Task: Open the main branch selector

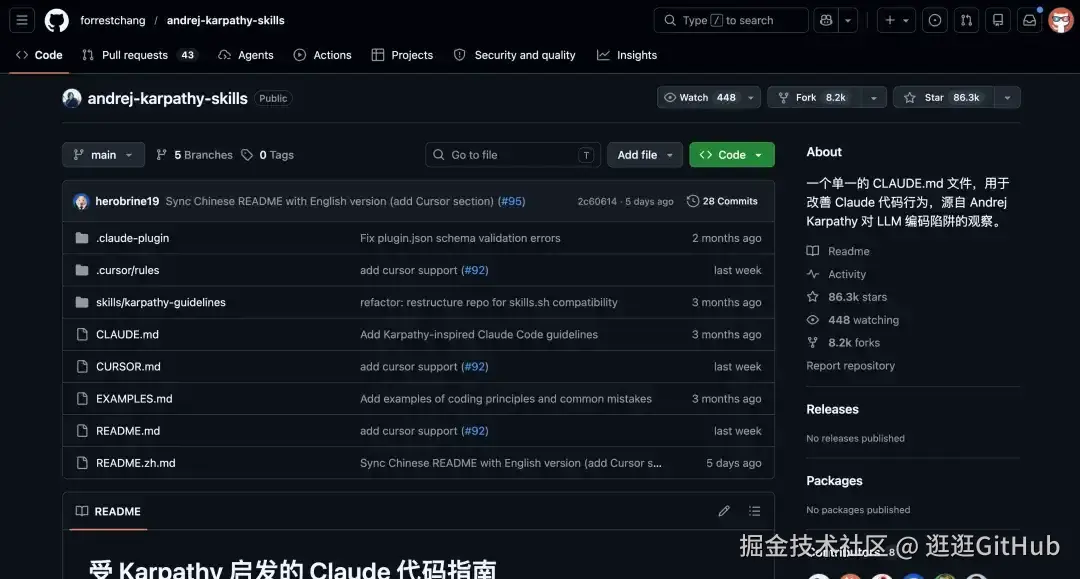Action: pyautogui.click(x=103, y=155)
